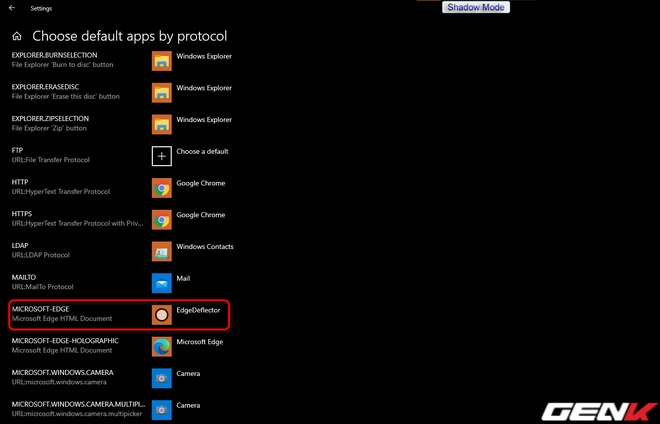Click the Settings window title

41,8
